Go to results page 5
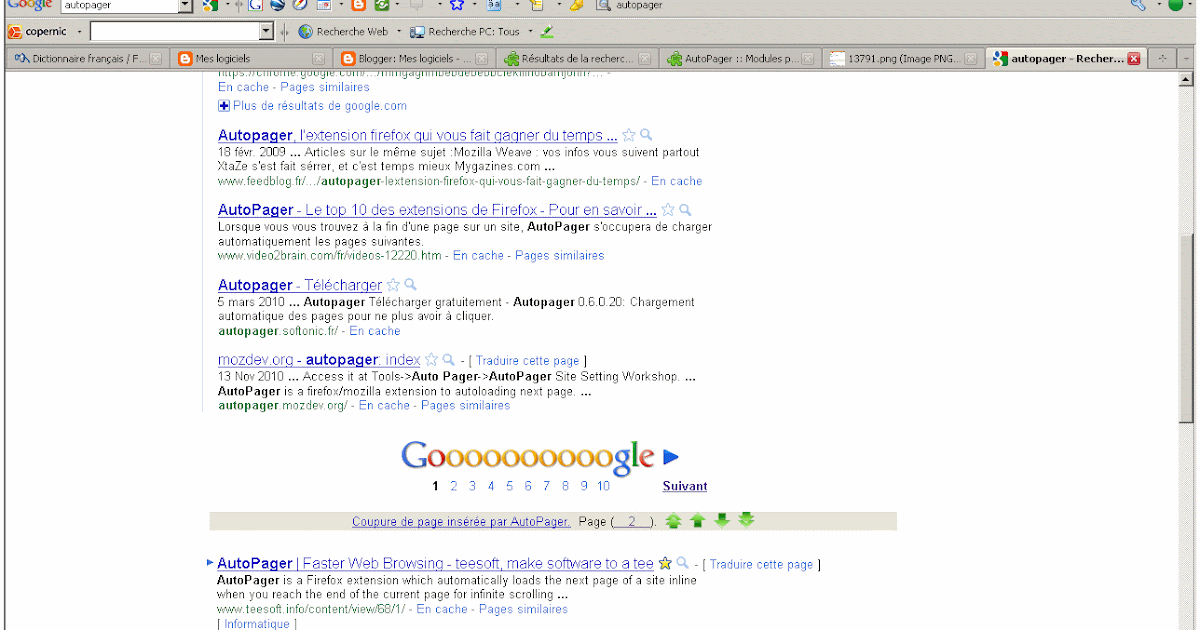Screen dimensions: 1200x630 coord(509,486)
